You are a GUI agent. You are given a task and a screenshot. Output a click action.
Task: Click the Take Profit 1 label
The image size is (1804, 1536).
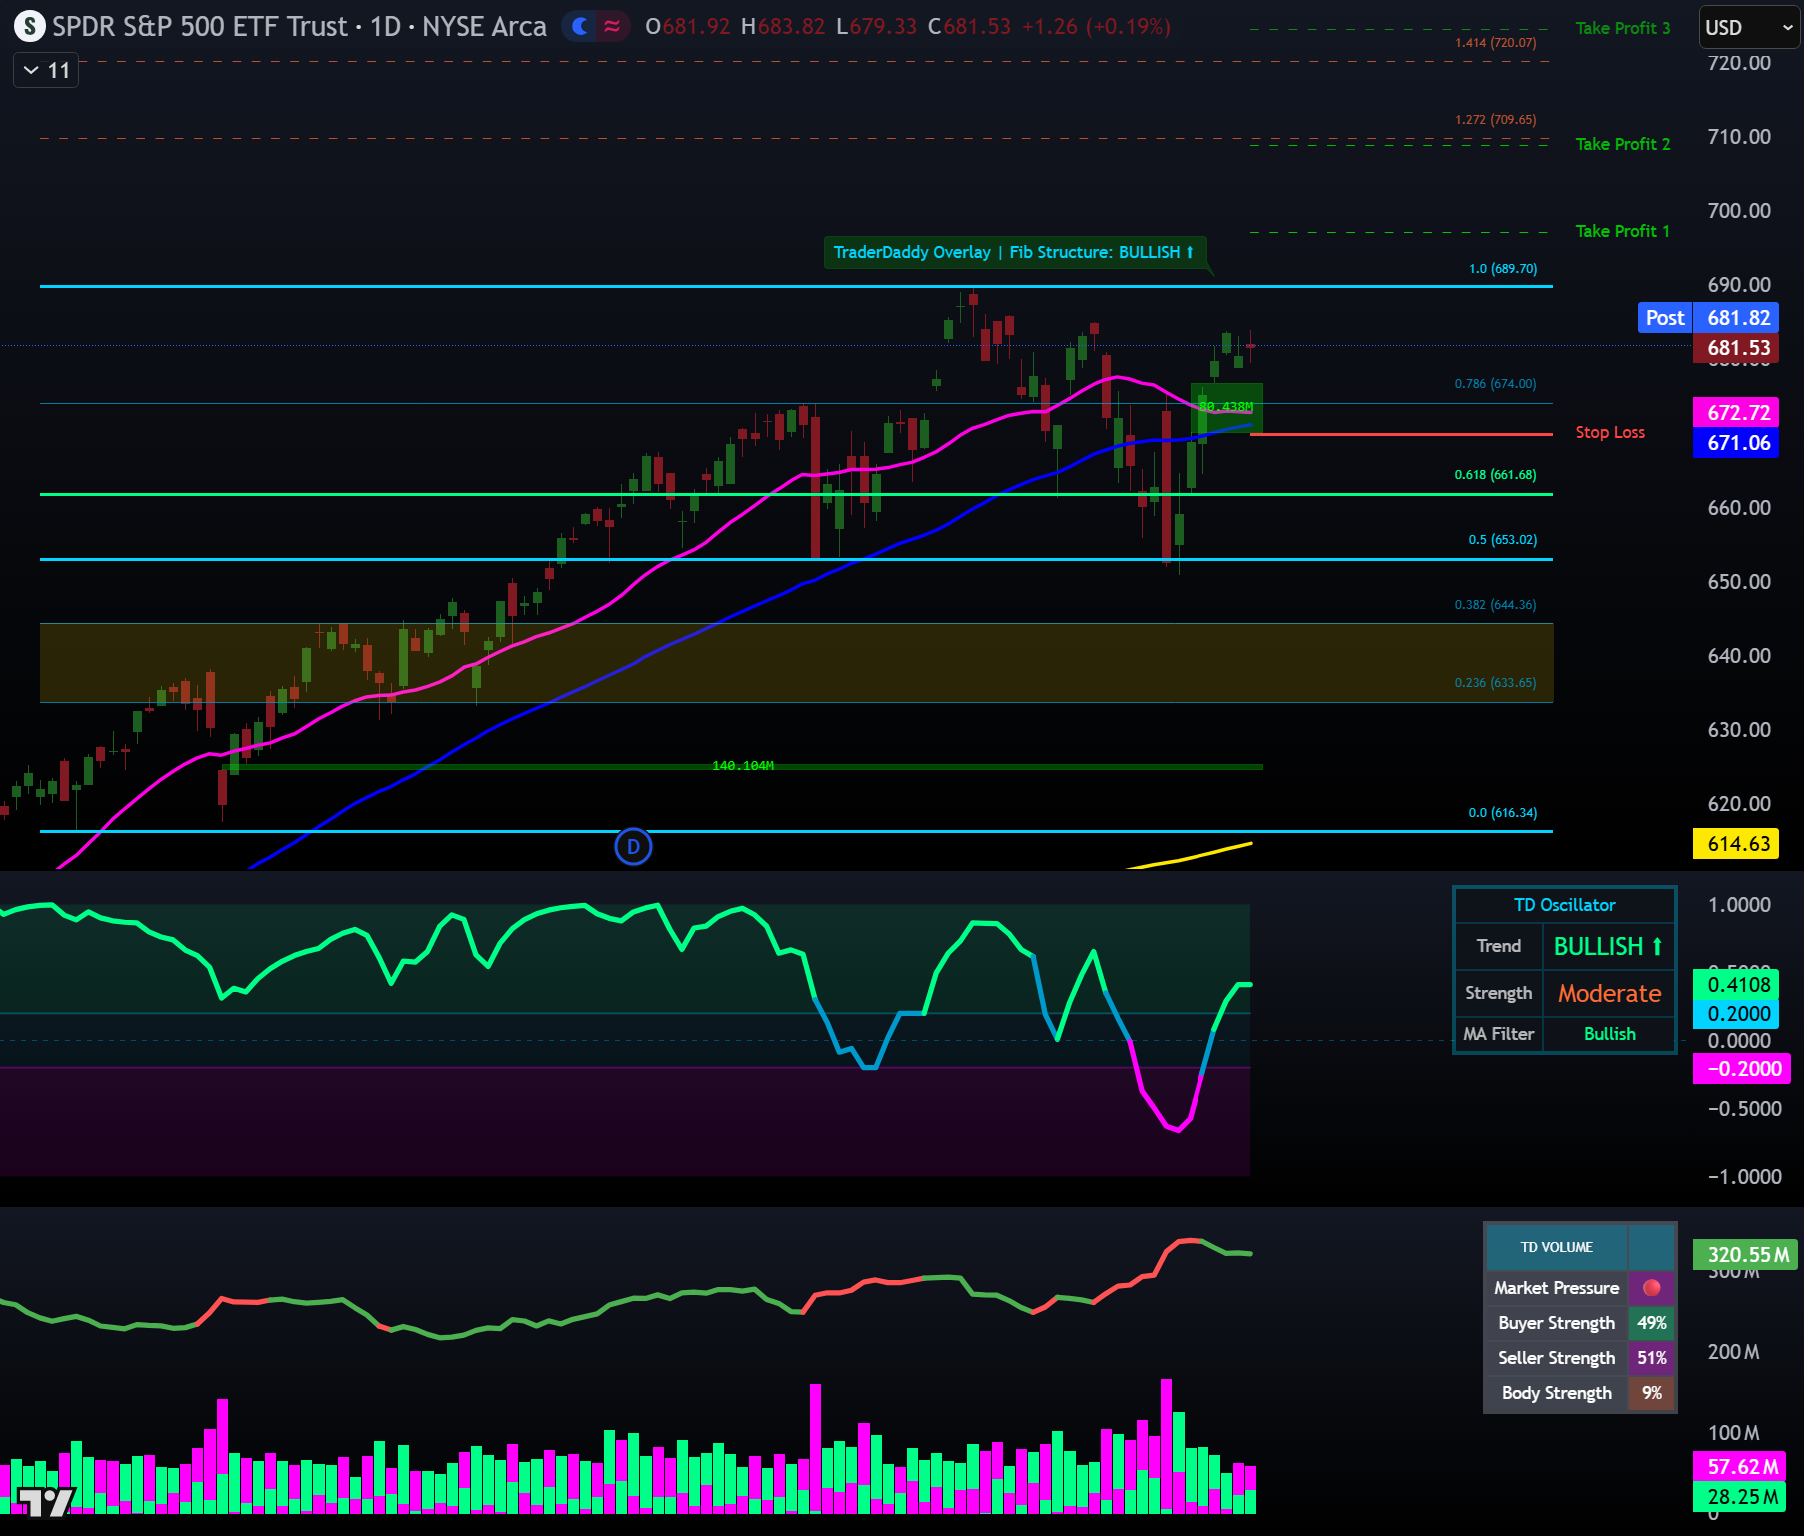(1621, 231)
